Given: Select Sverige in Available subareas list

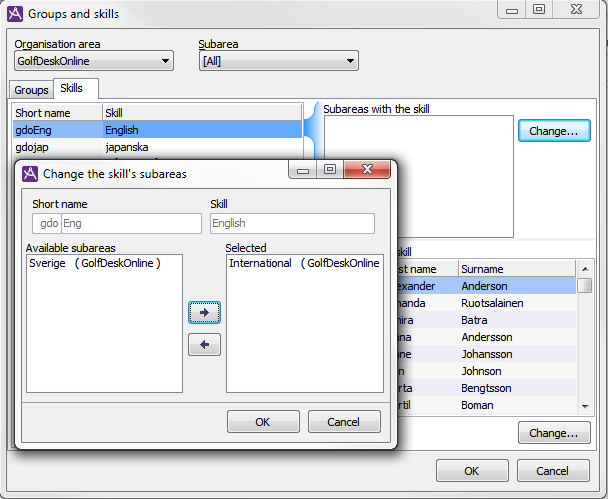Looking at the screenshot, I should tap(95, 264).
